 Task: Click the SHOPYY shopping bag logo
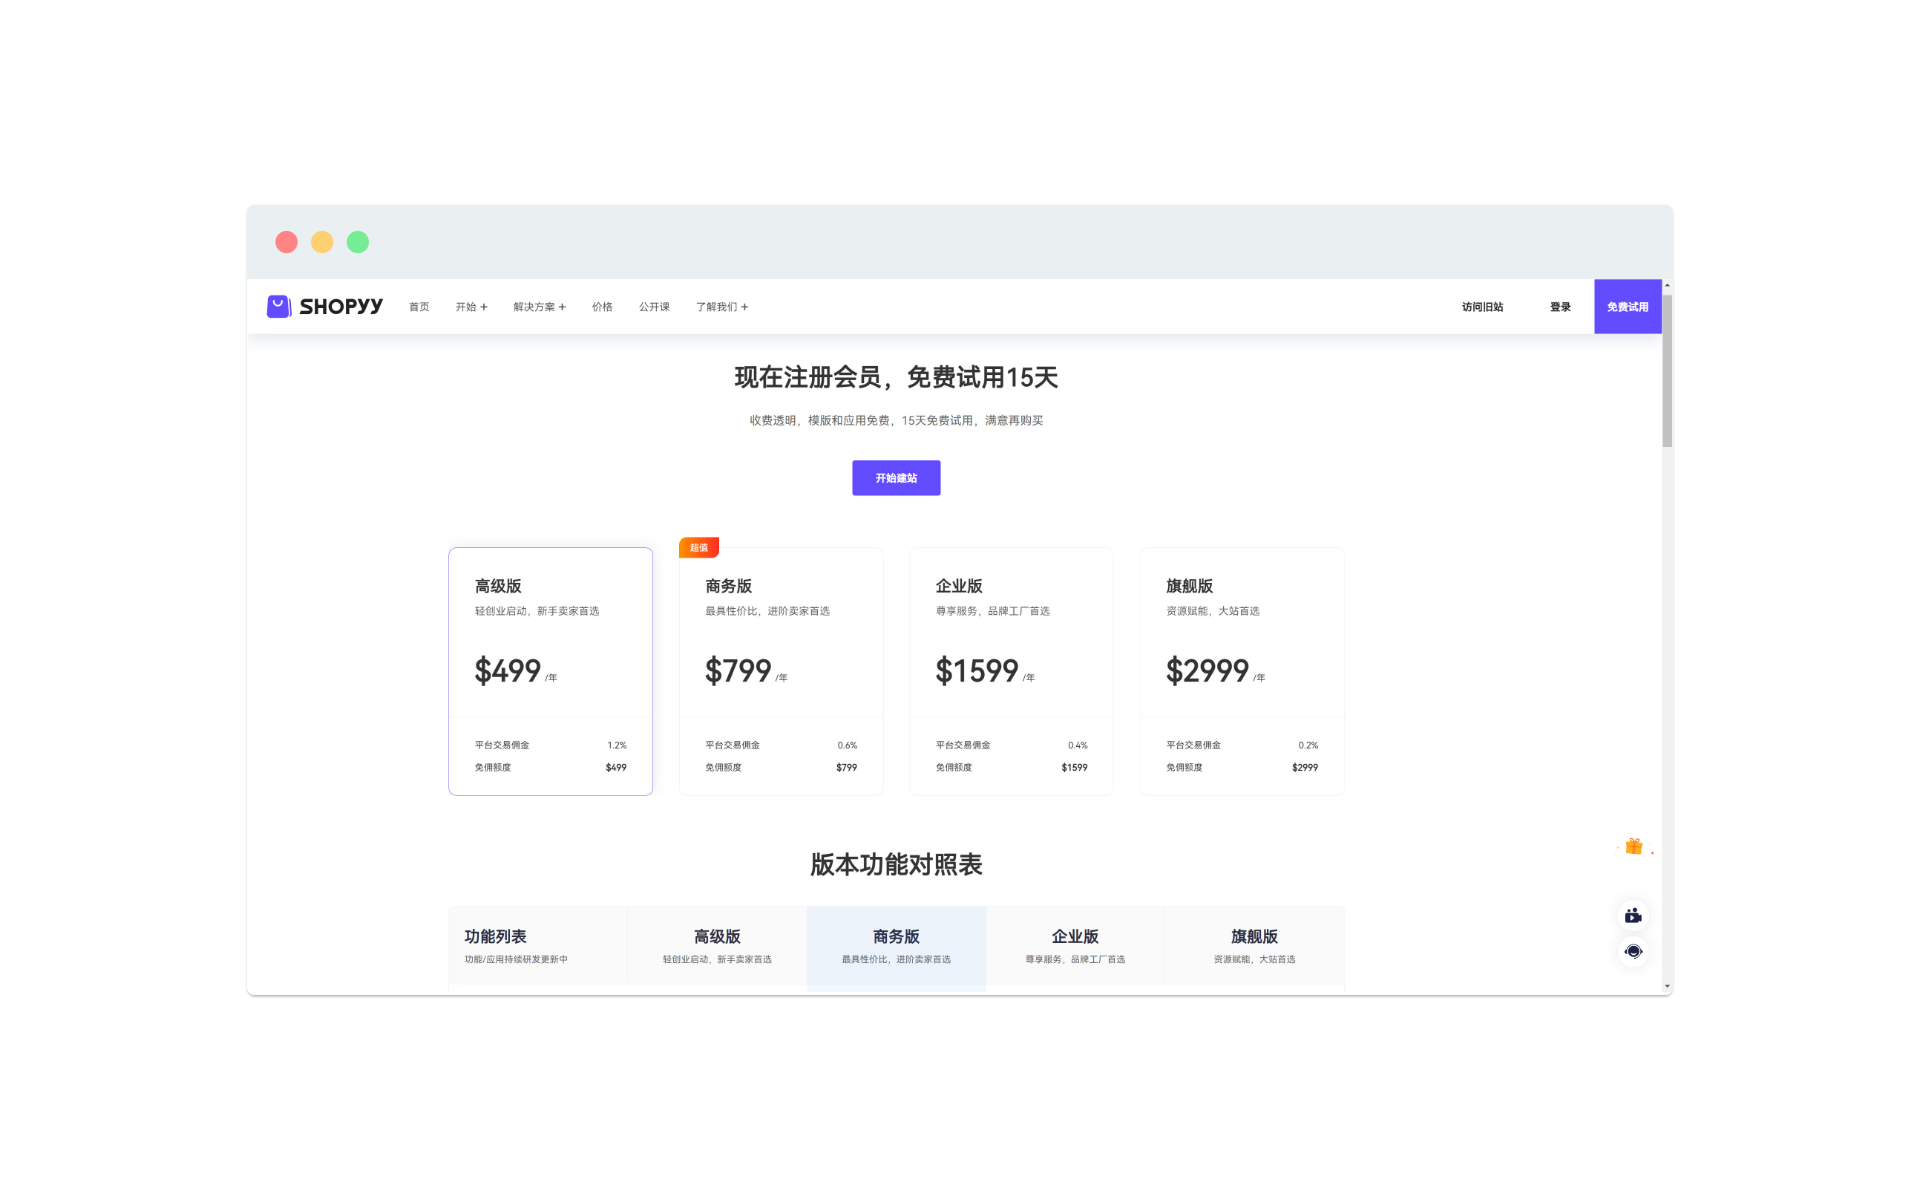(x=279, y=306)
